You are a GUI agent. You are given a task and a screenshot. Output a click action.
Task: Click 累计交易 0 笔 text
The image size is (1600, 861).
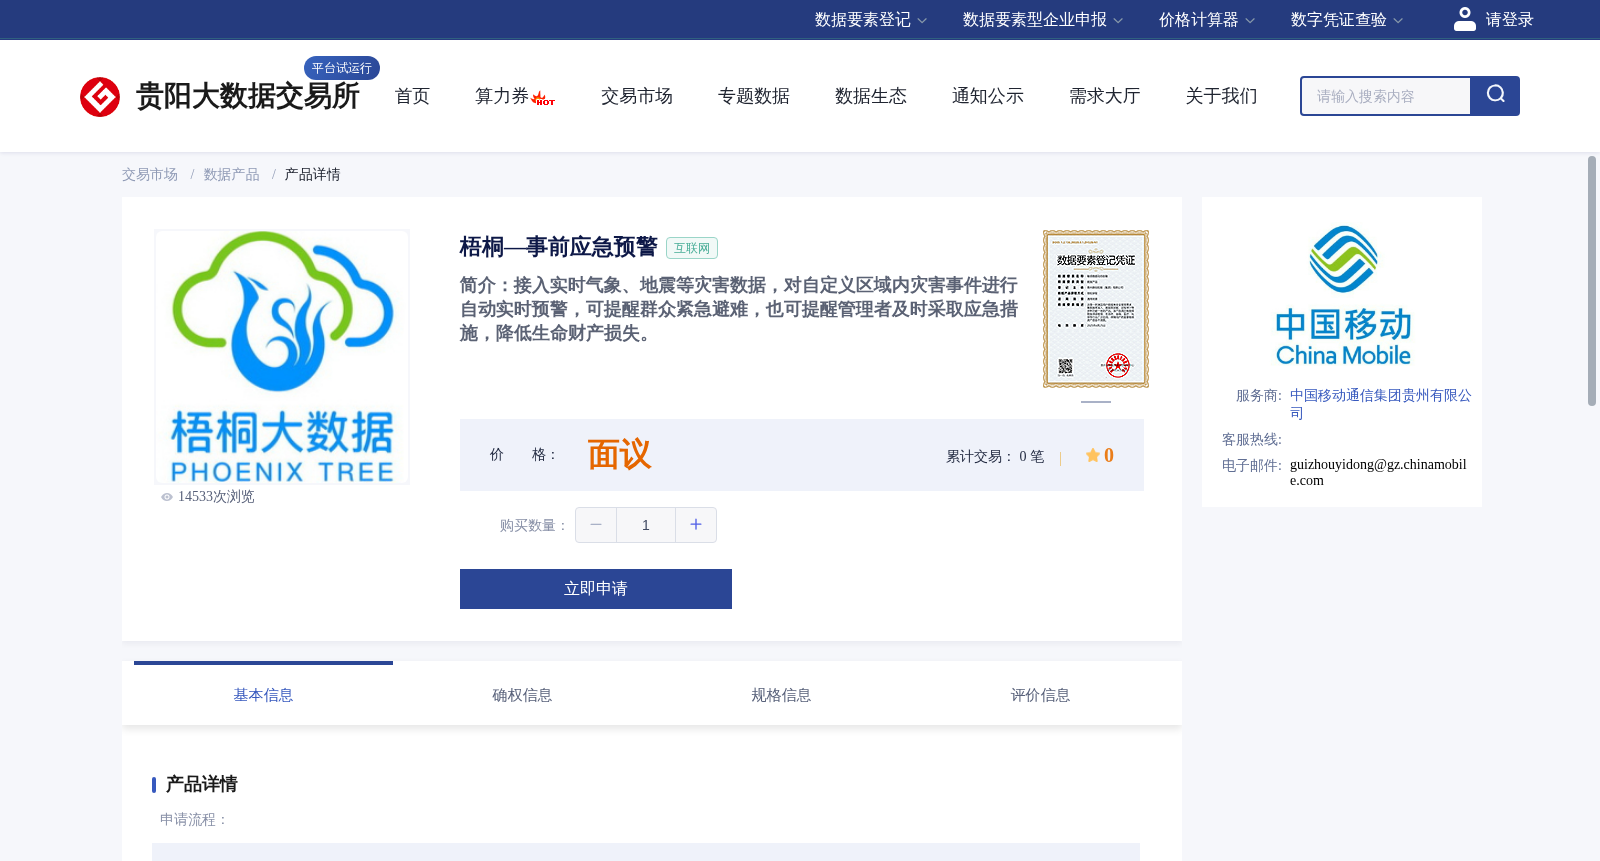pyautogui.click(x=995, y=456)
